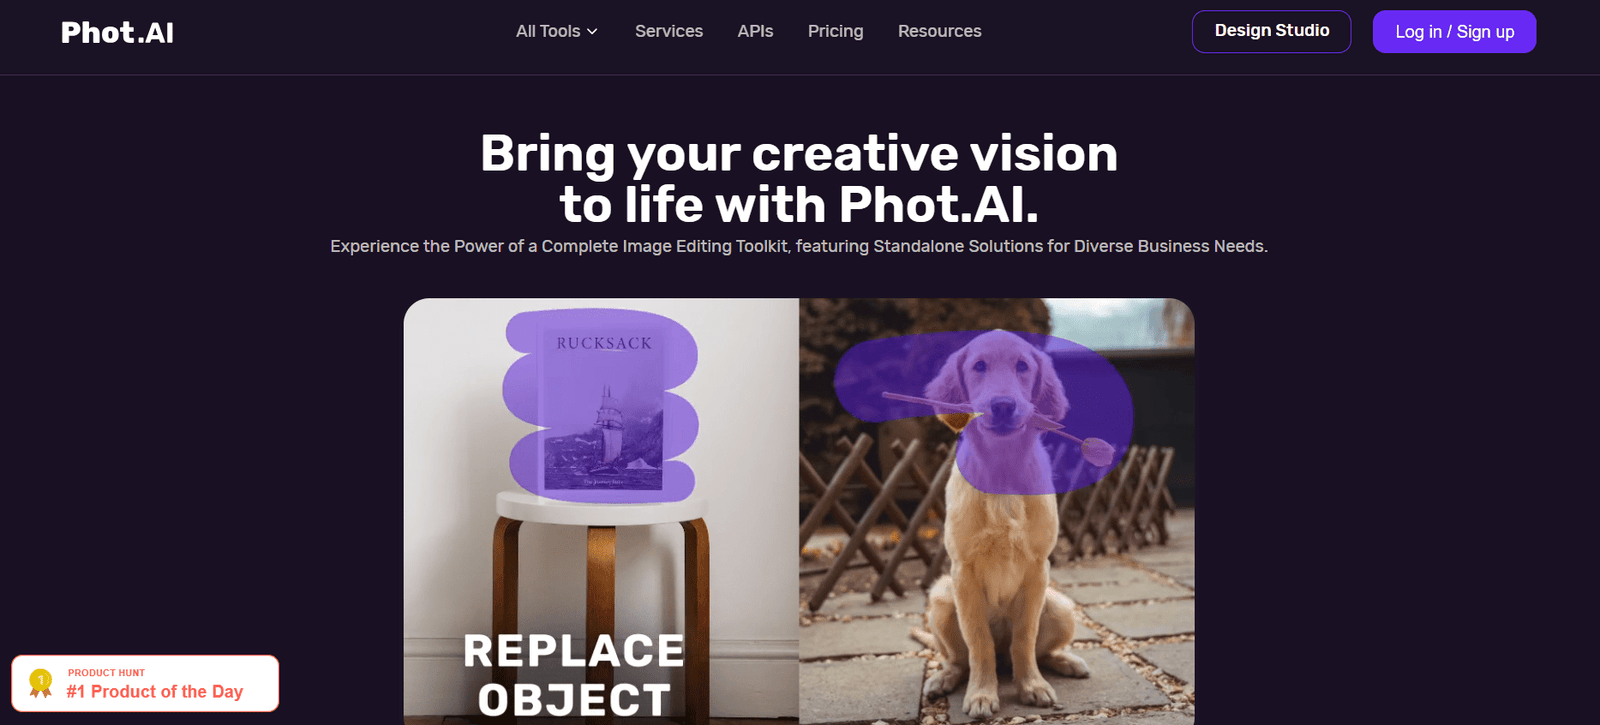Image resolution: width=1600 pixels, height=725 pixels.
Task: Go to the Pricing page
Action: [835, 31]
